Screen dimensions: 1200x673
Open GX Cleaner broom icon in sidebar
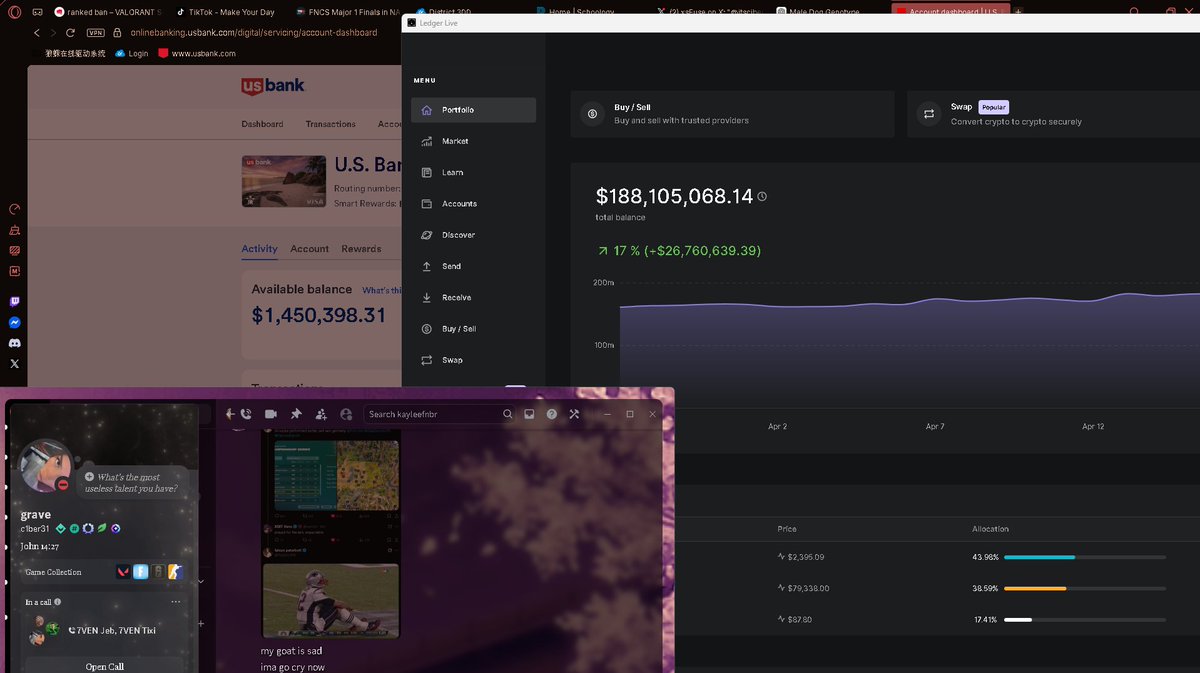coord(14,230)
